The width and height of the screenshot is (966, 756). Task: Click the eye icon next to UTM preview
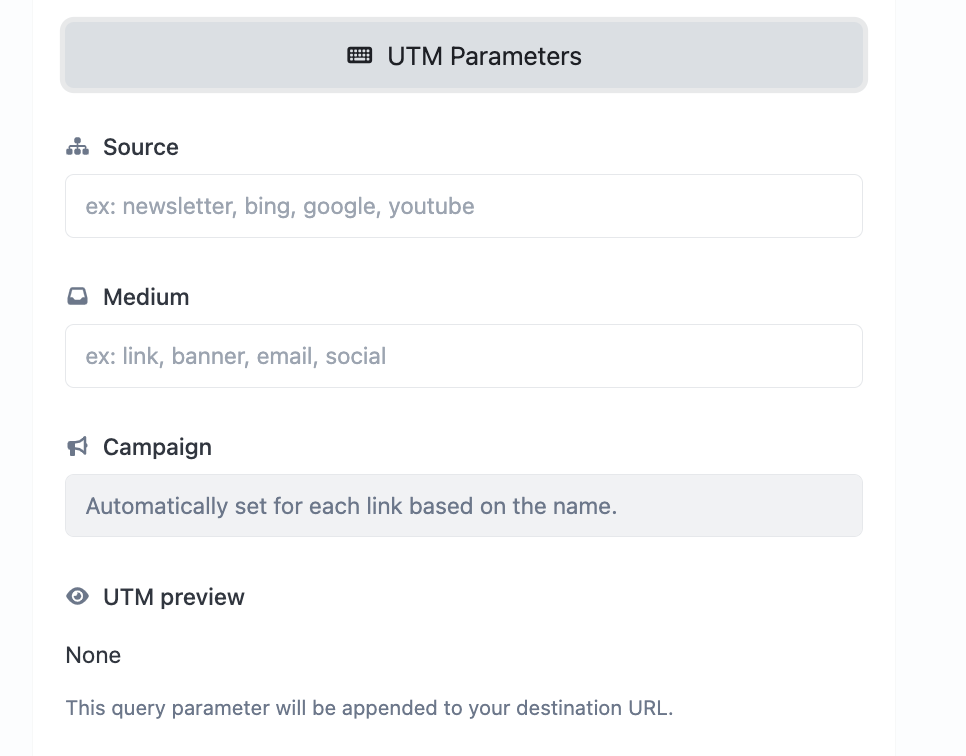tap(78, 597)
